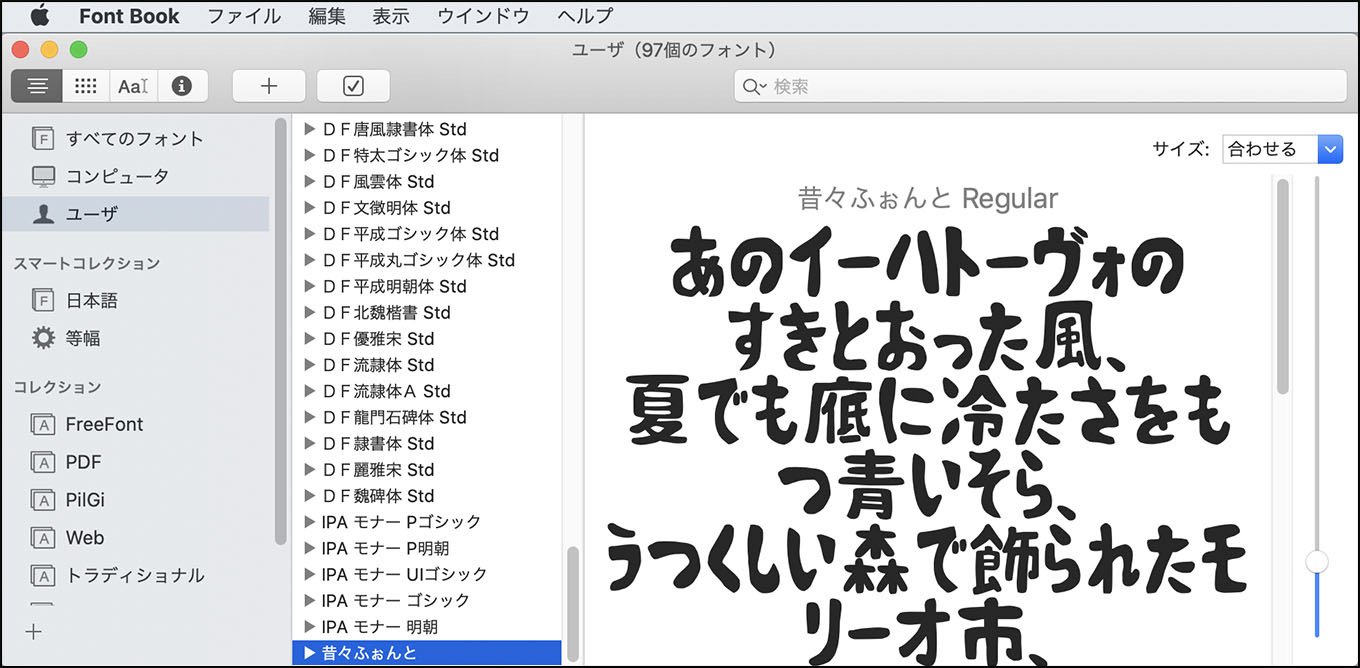This screenshot has width=1360, height=668.
Task: Open the 表示 menu
Action: [391, 16]
